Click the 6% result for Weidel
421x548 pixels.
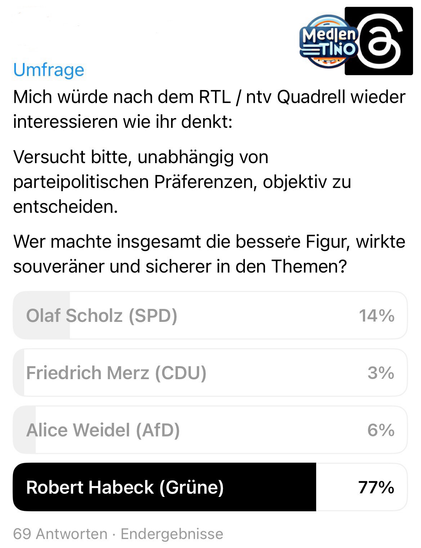point(381,430)
